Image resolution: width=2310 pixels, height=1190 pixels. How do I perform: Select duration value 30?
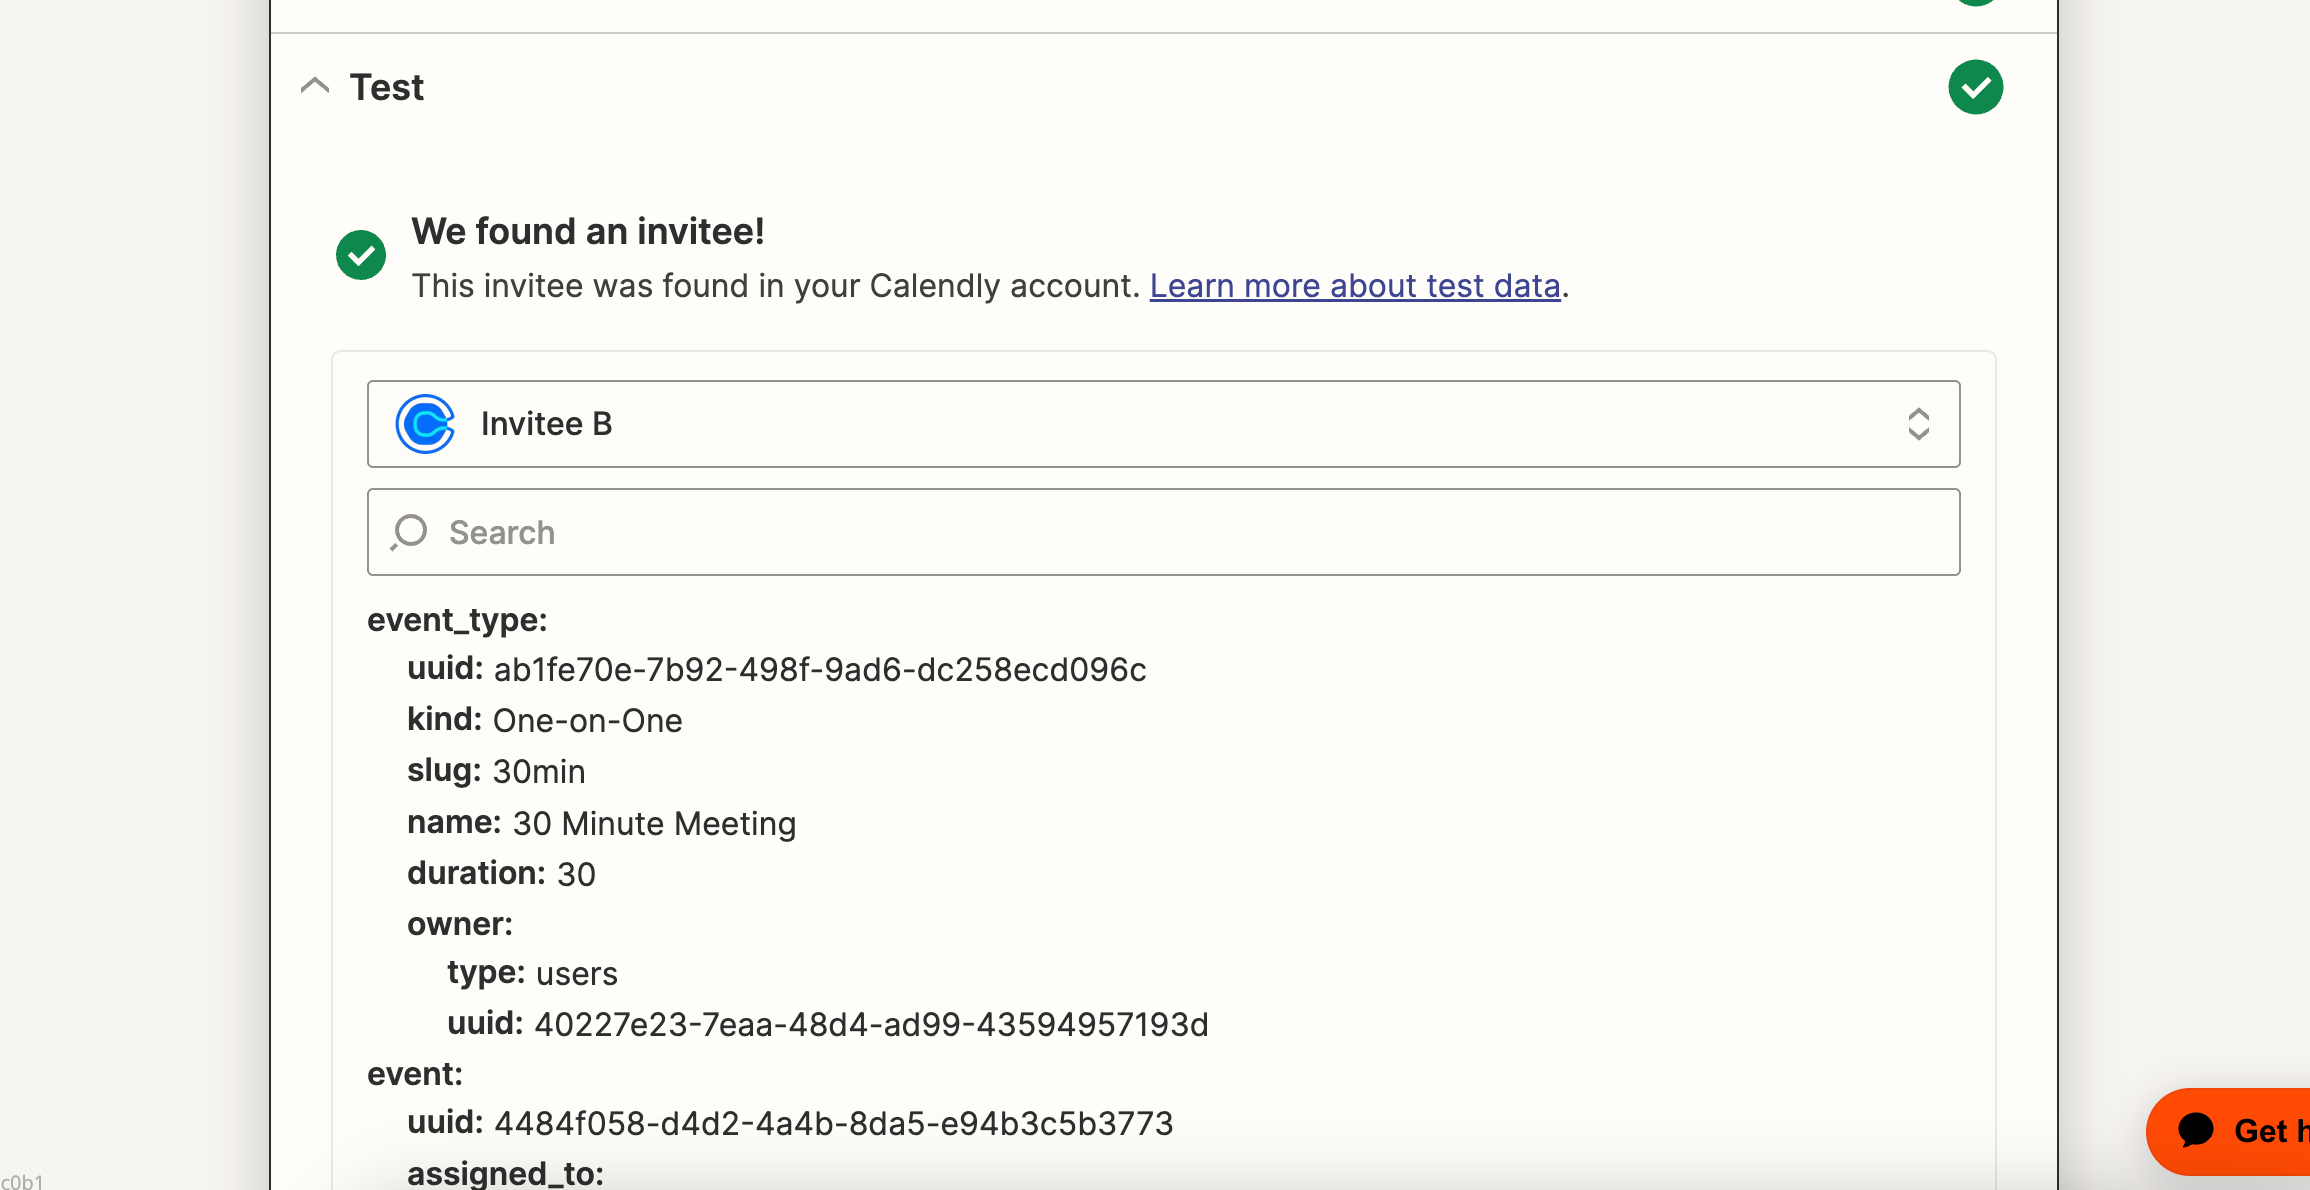tap(576, 875)
